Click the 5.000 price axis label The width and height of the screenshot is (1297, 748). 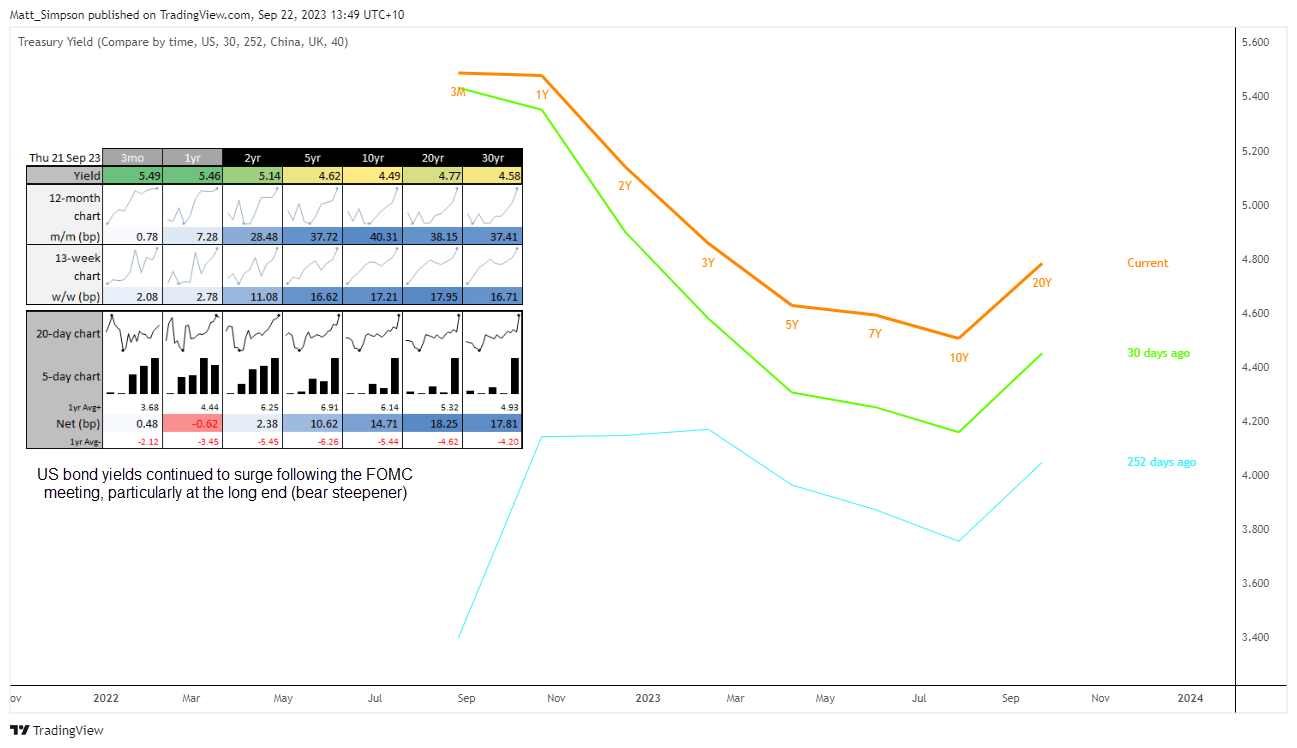(x=1255, y=205)
